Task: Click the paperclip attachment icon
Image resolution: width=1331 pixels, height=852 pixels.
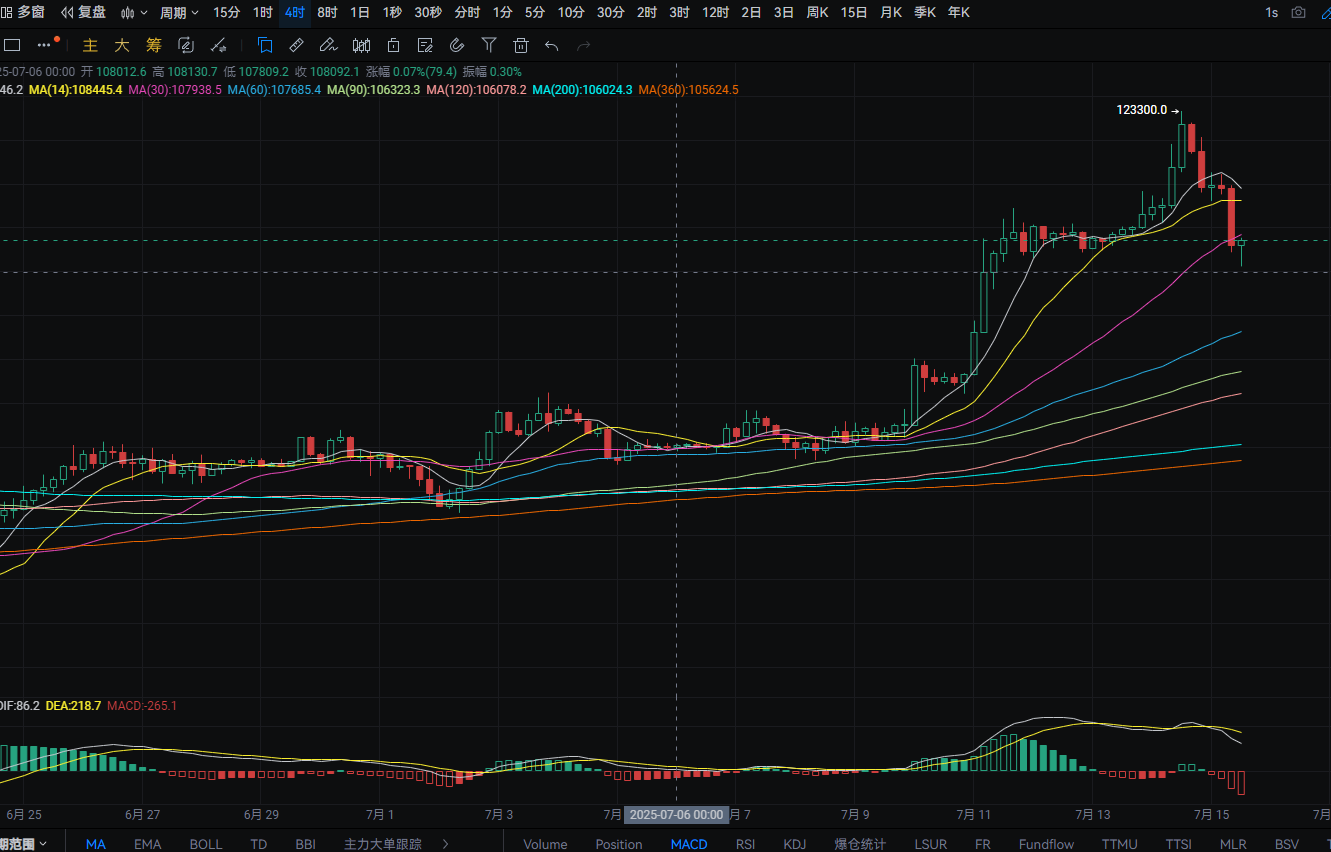Action: tap(457, 45)
